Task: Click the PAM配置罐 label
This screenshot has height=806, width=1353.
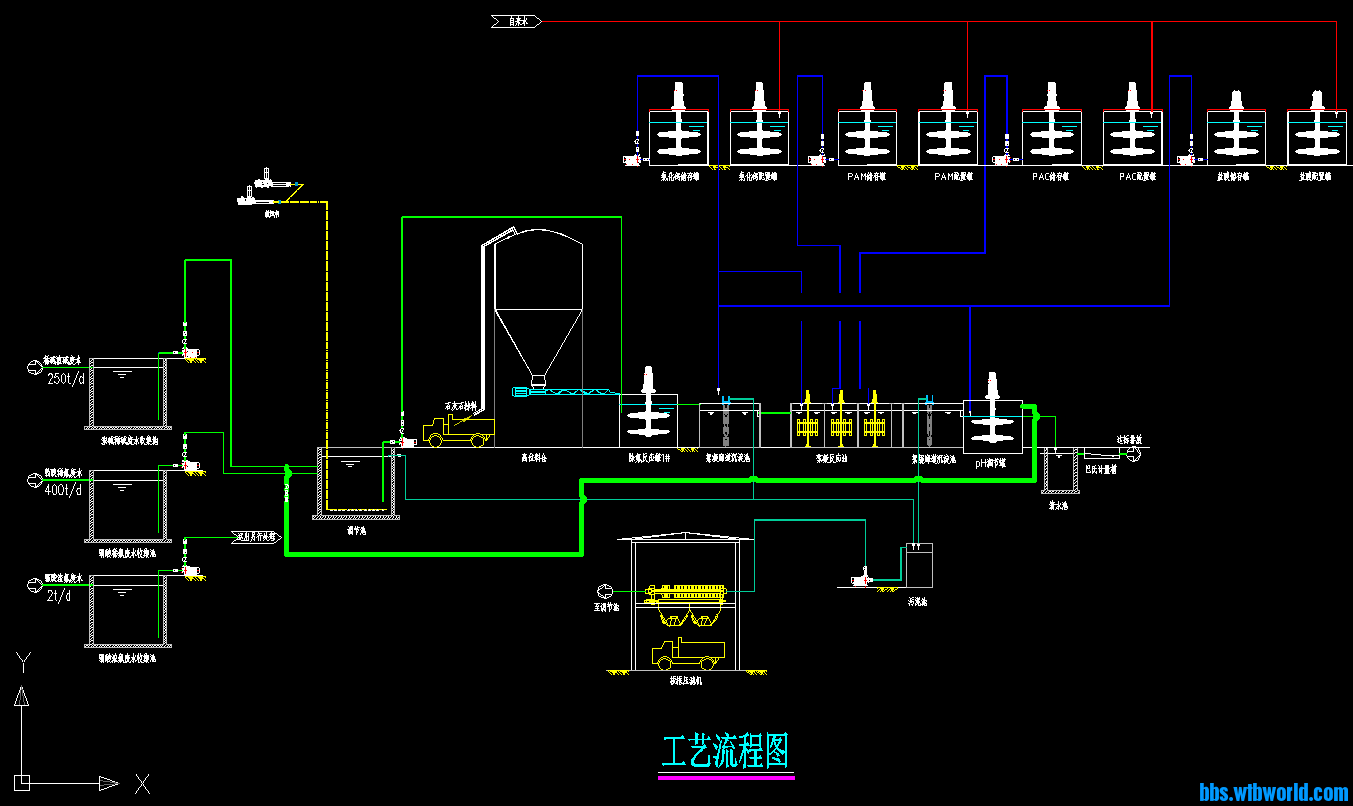Action: [952, 176]
